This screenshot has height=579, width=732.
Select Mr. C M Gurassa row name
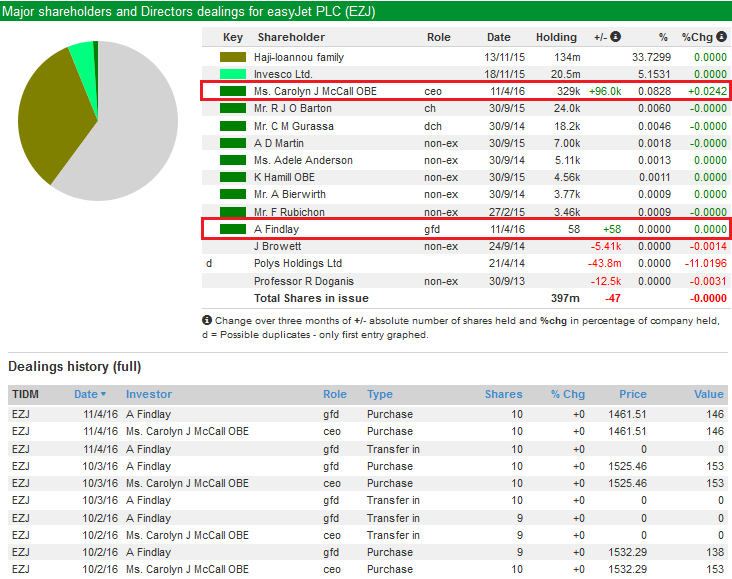pos(294,126)
